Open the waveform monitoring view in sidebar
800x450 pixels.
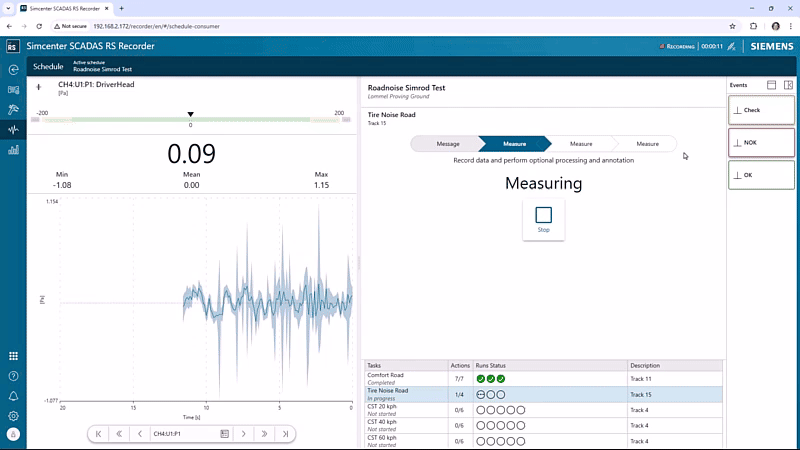[13, 130]
